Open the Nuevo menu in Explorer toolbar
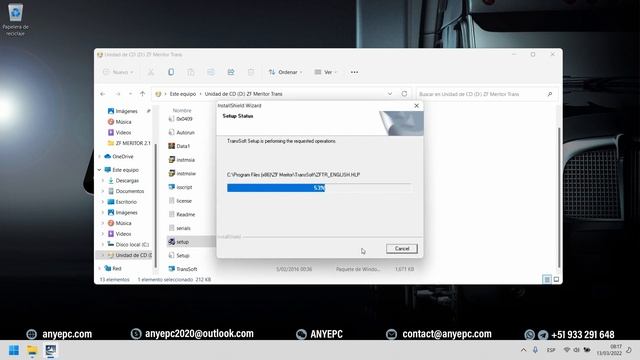Screen dimensions: 640x360 tap(118, 72)
